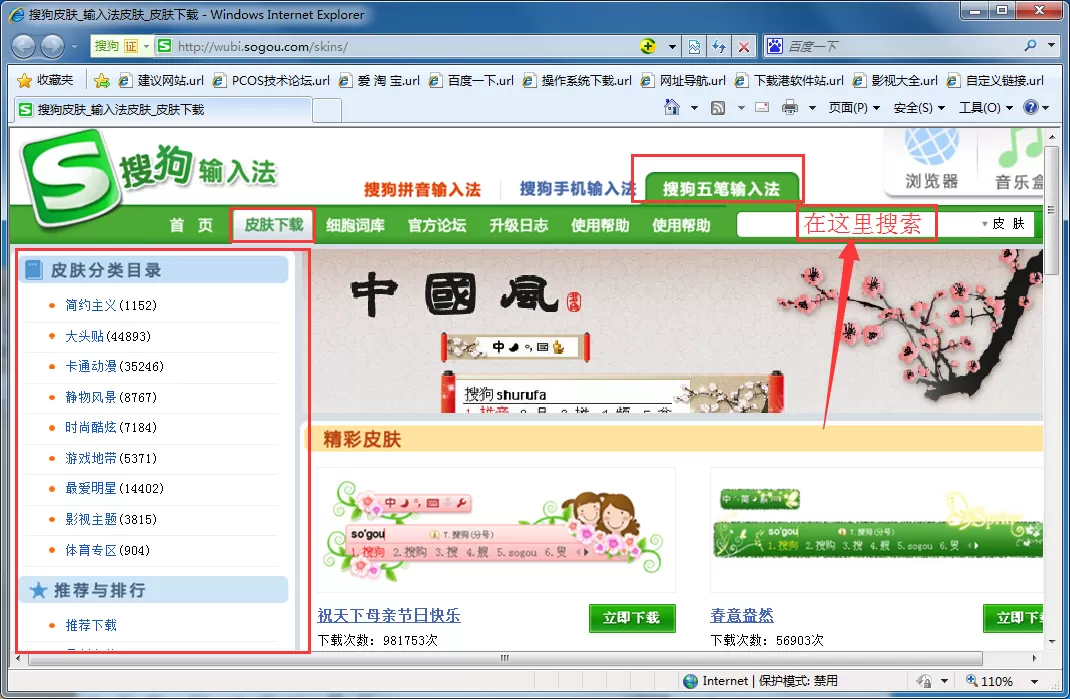Open the 皮肤 search type dropdown
This screenshot has width=1070, height=699.
(x=1004, y=224)
